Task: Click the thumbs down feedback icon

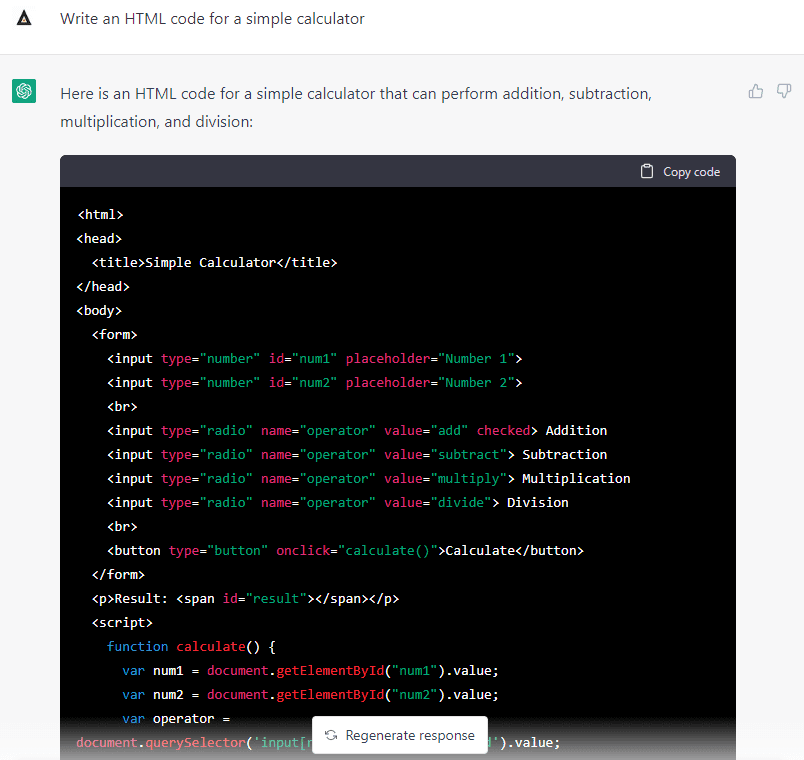Action: tap(784, 92)
